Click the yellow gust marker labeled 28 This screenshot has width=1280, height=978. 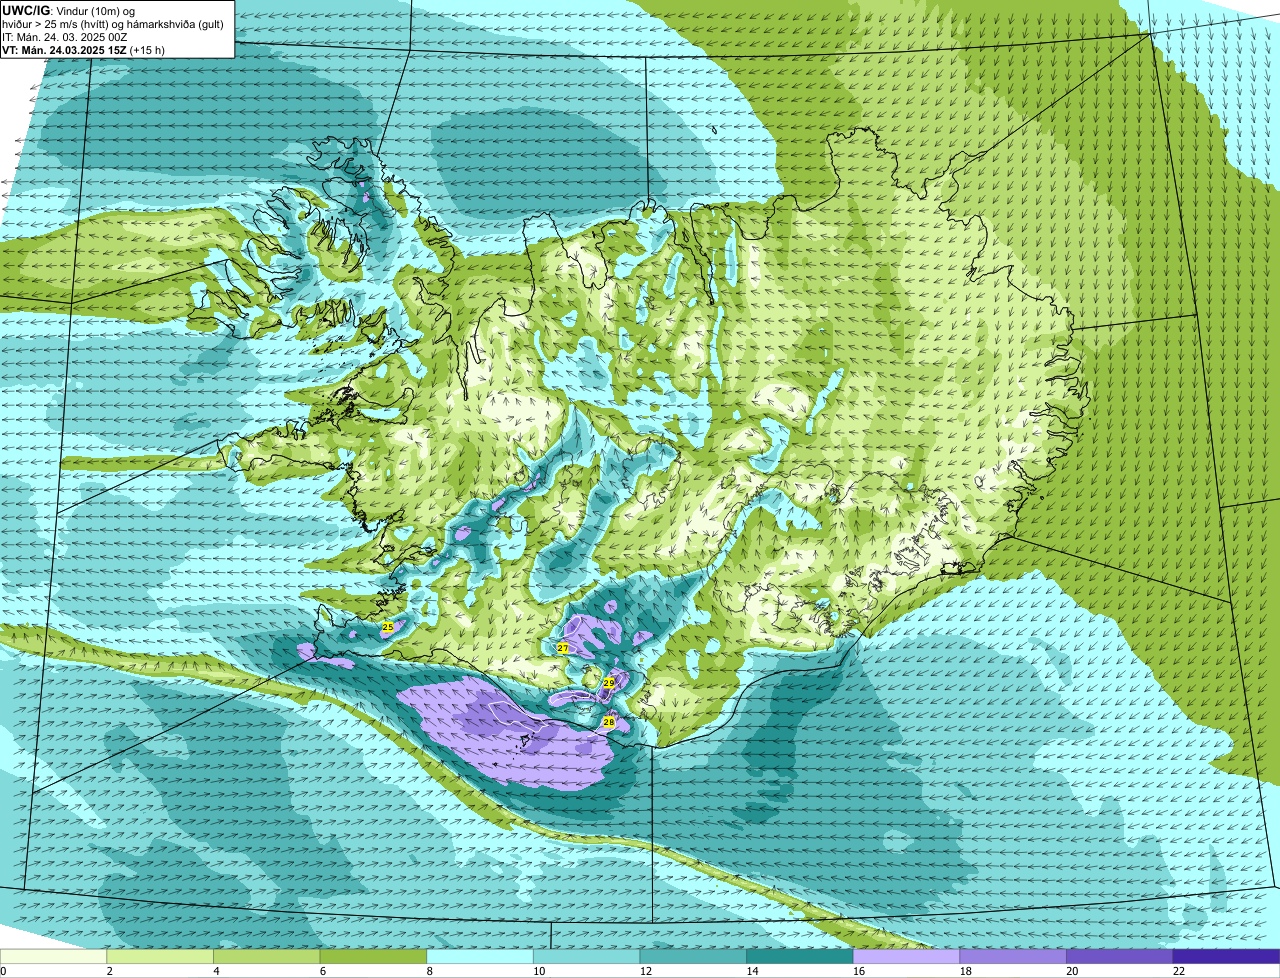tap(609, 722)
